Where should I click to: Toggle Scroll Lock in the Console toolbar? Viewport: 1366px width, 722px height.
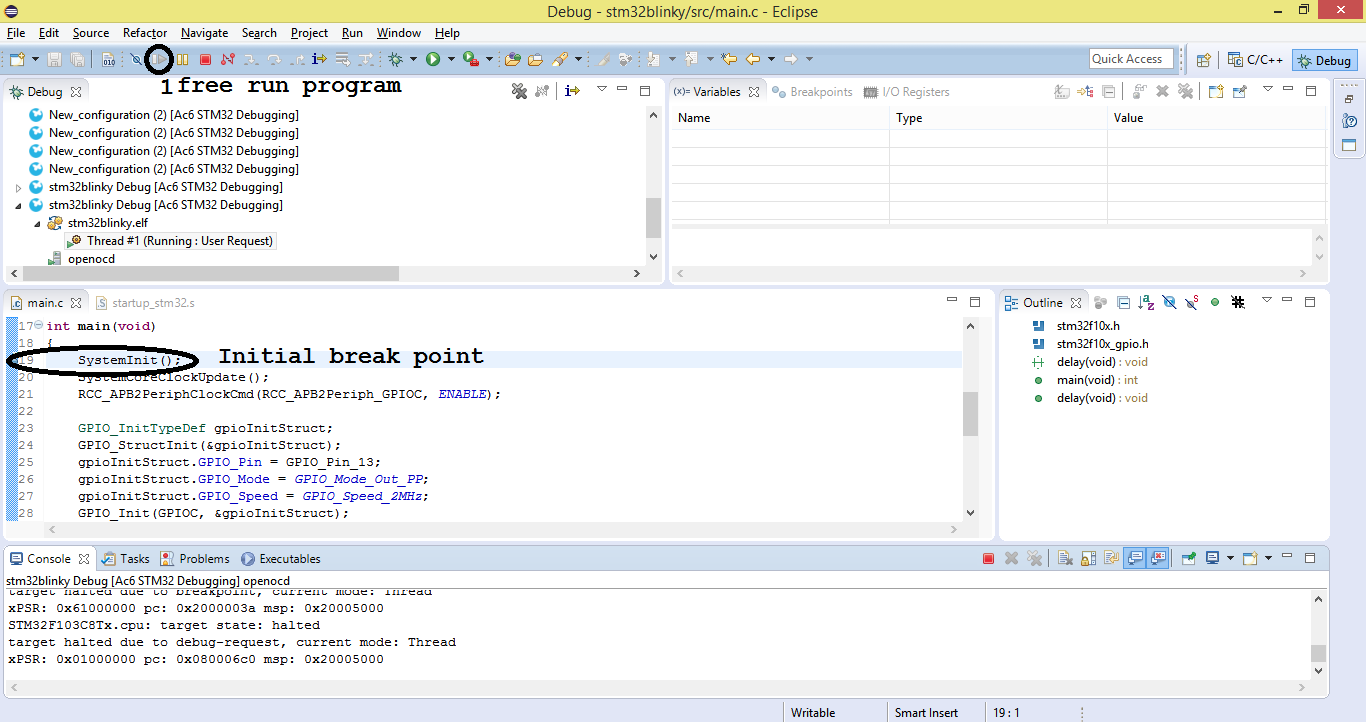(1087, 559)
